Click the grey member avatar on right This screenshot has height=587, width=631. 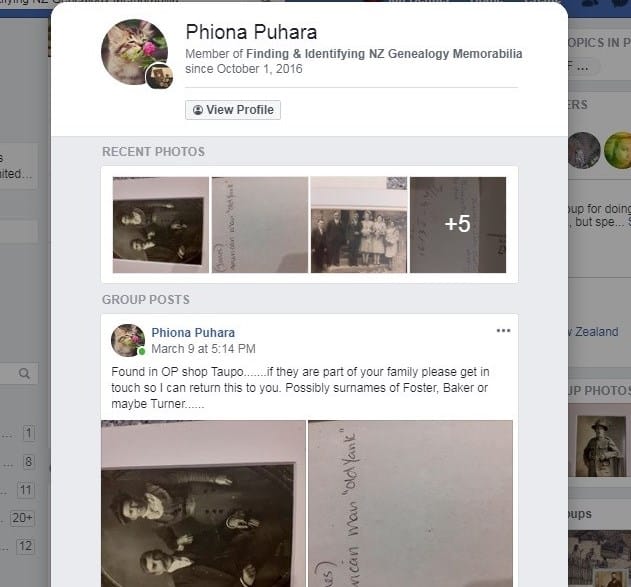tap(584, 150)
